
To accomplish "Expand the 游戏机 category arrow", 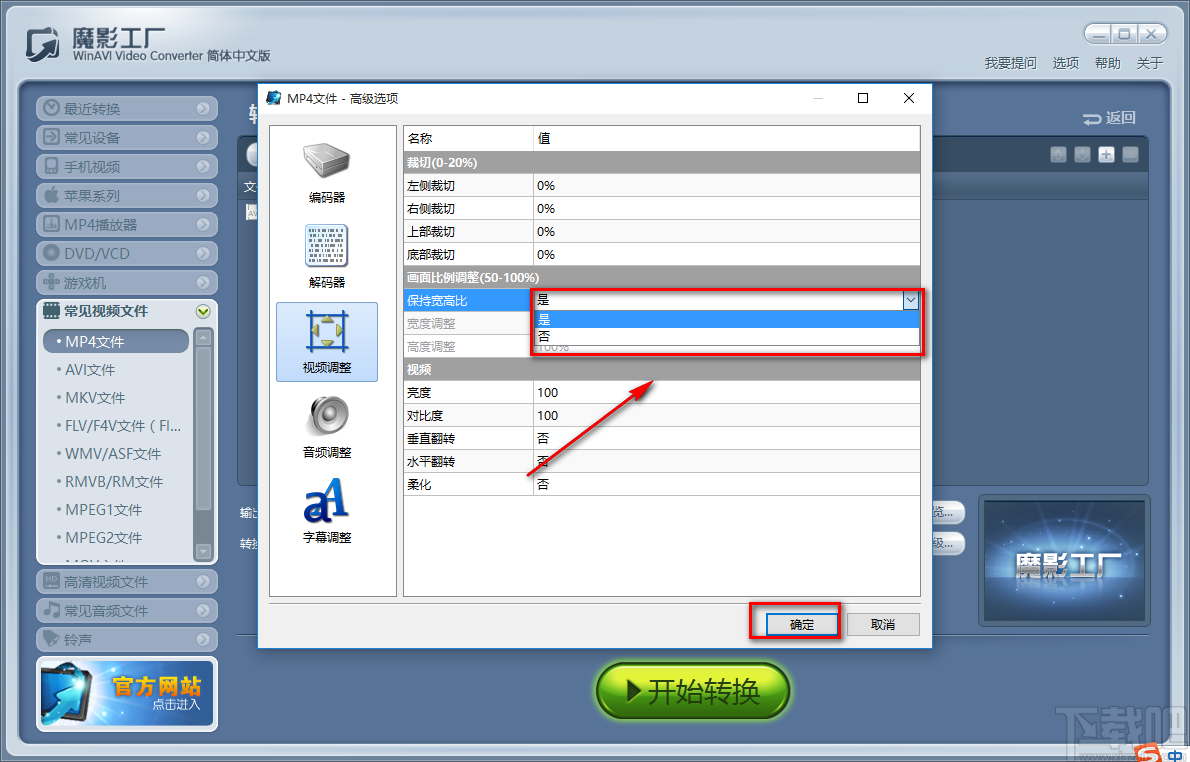I will coord(203,282).
